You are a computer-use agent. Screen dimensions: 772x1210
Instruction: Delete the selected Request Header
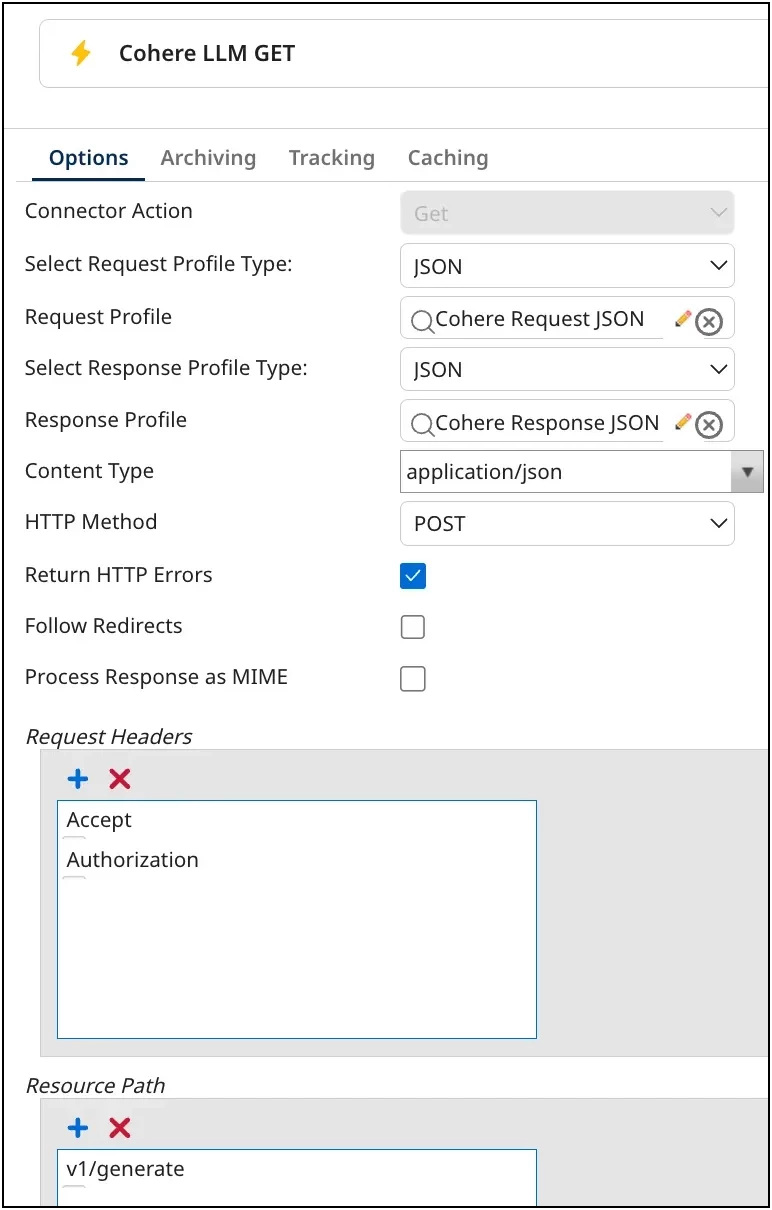pyautogui.click(x=120, y=779)
